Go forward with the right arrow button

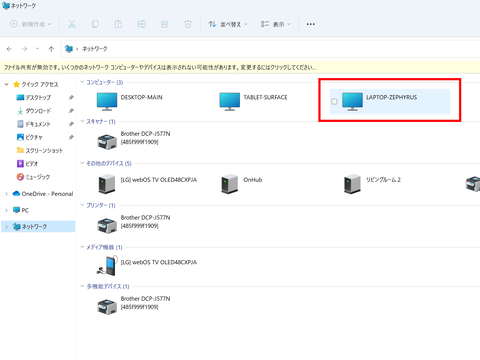point(24,49)
